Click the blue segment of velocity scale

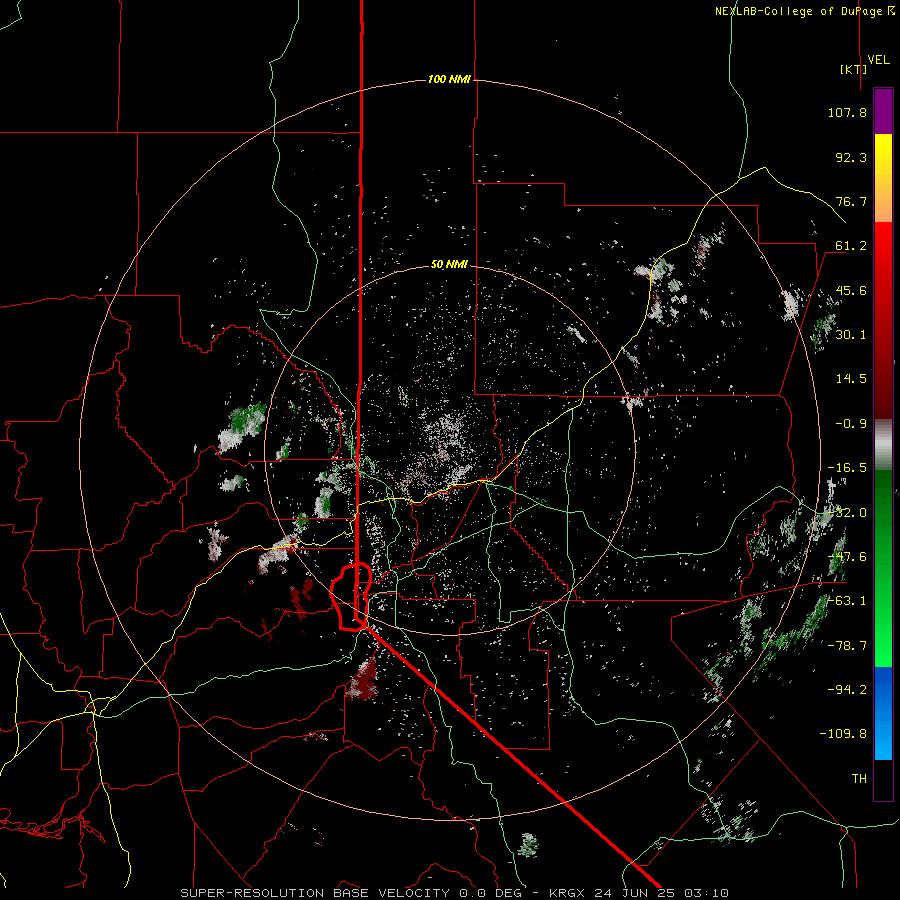pyautogui.click(x=883, y=713)
